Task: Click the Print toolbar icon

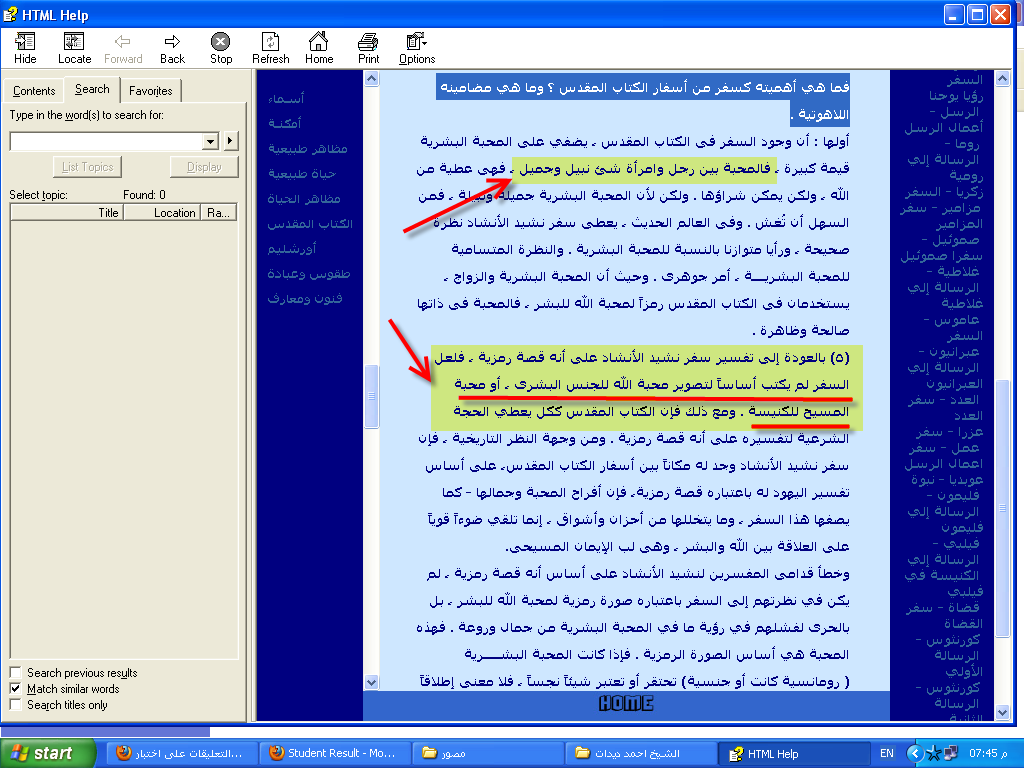Action: (x=368, y=41)
